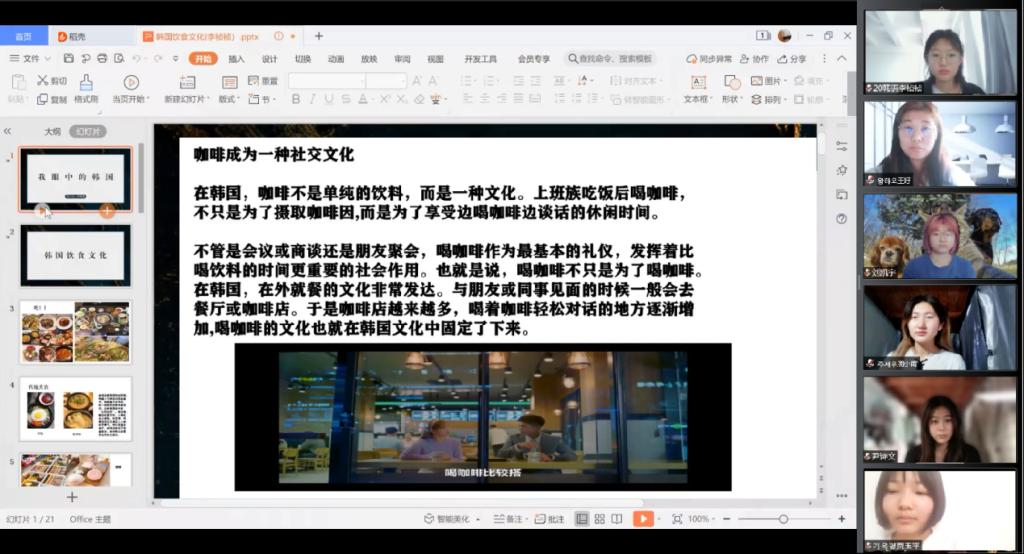This screenshot has width=1024, height=554.
Task: Expand the New Slide (新建幻灯片) dropdown
Action: pyautogui.click(x=188, y=99)
